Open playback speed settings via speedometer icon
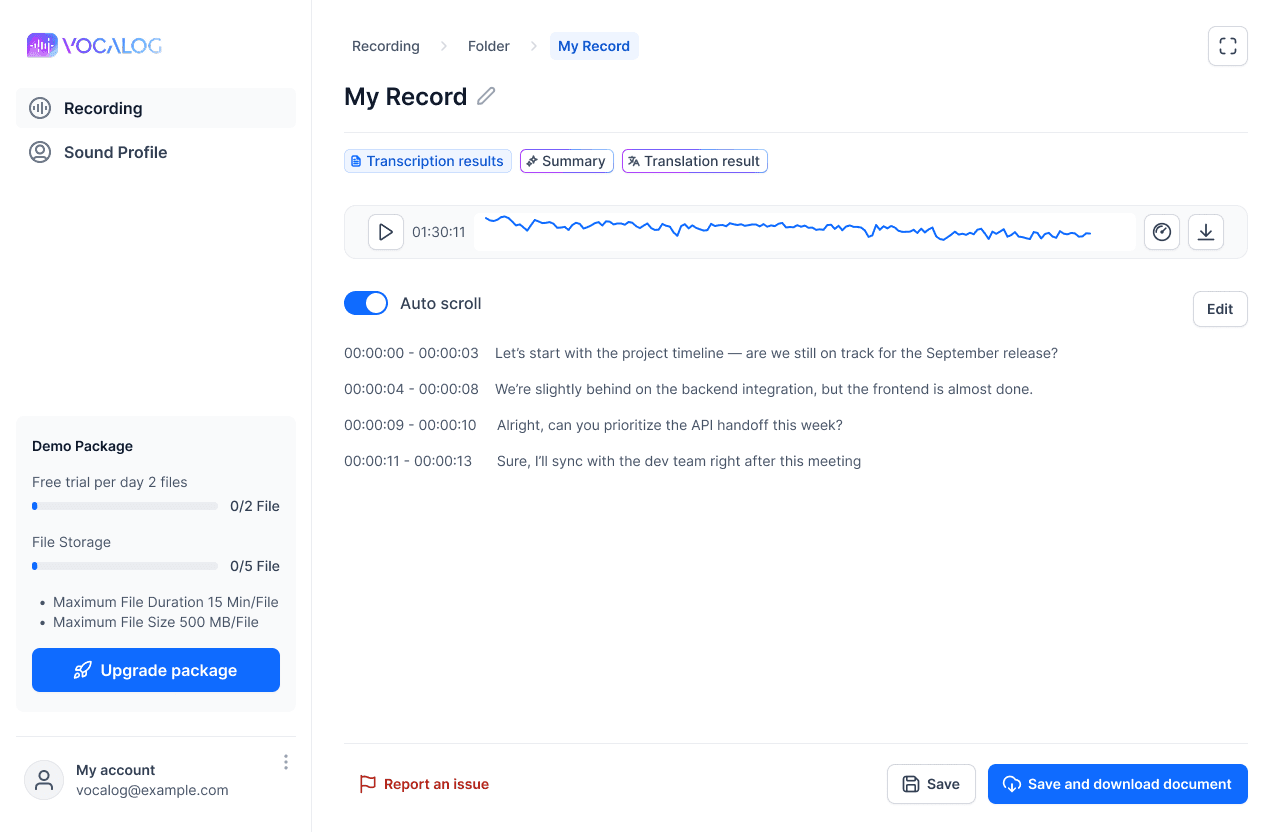 click(1161, 231)
